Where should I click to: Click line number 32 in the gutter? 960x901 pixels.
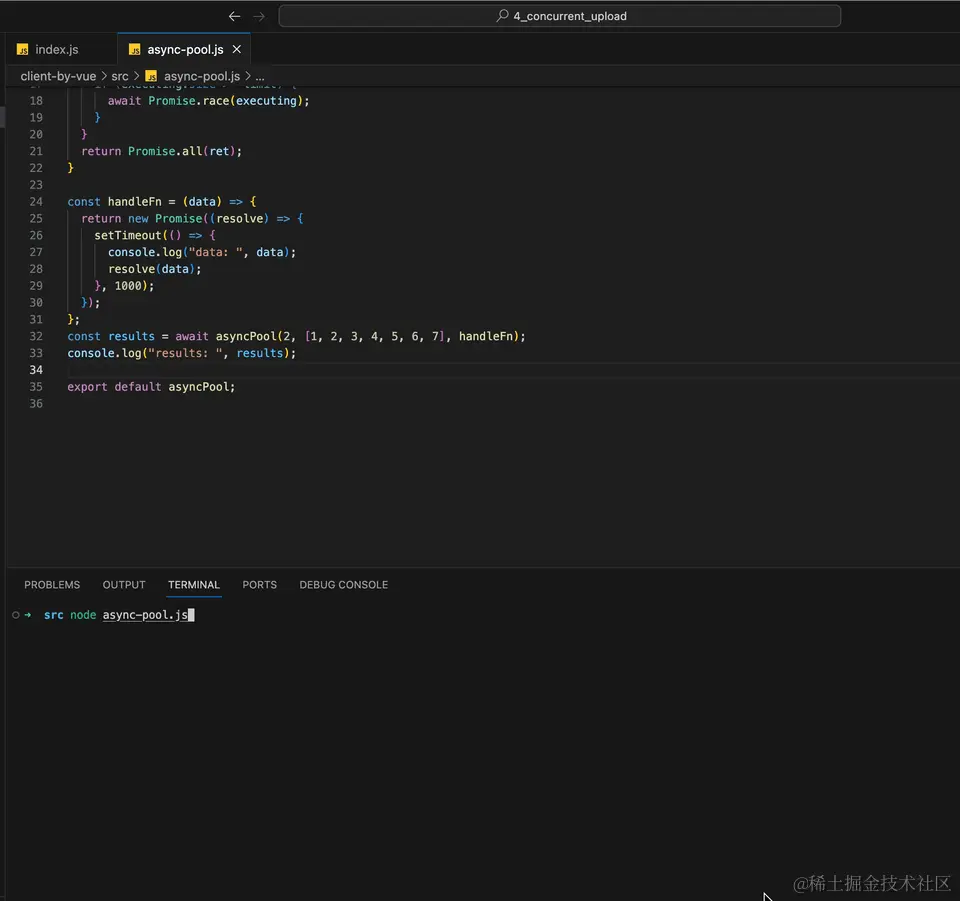click(x=36, y=336)
